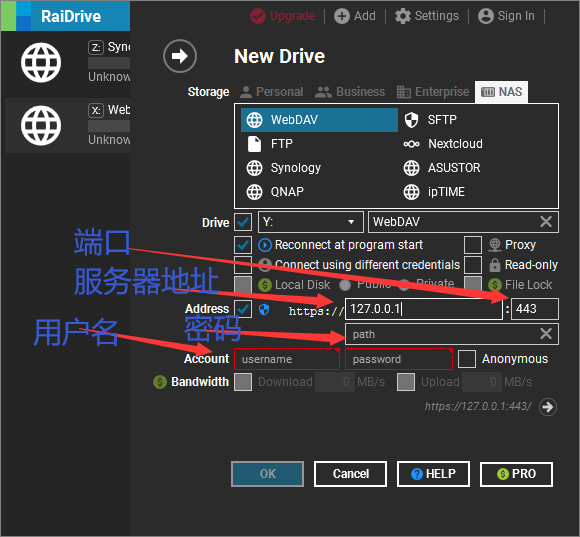Image resolution: width=580 pixels, height=537 pixels.
Task: Toggle the Address https checkbox
Action: (x=243, y=309)
